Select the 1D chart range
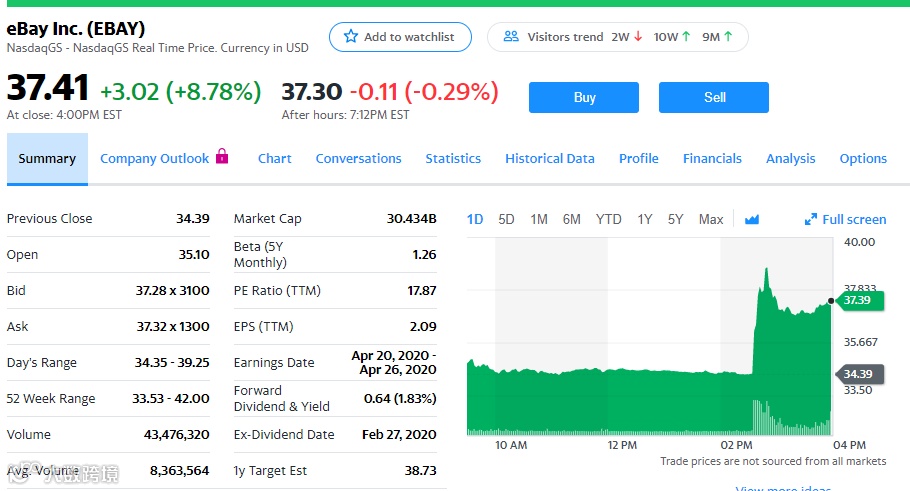The image size is (910, 491). [x=475, y=219]
